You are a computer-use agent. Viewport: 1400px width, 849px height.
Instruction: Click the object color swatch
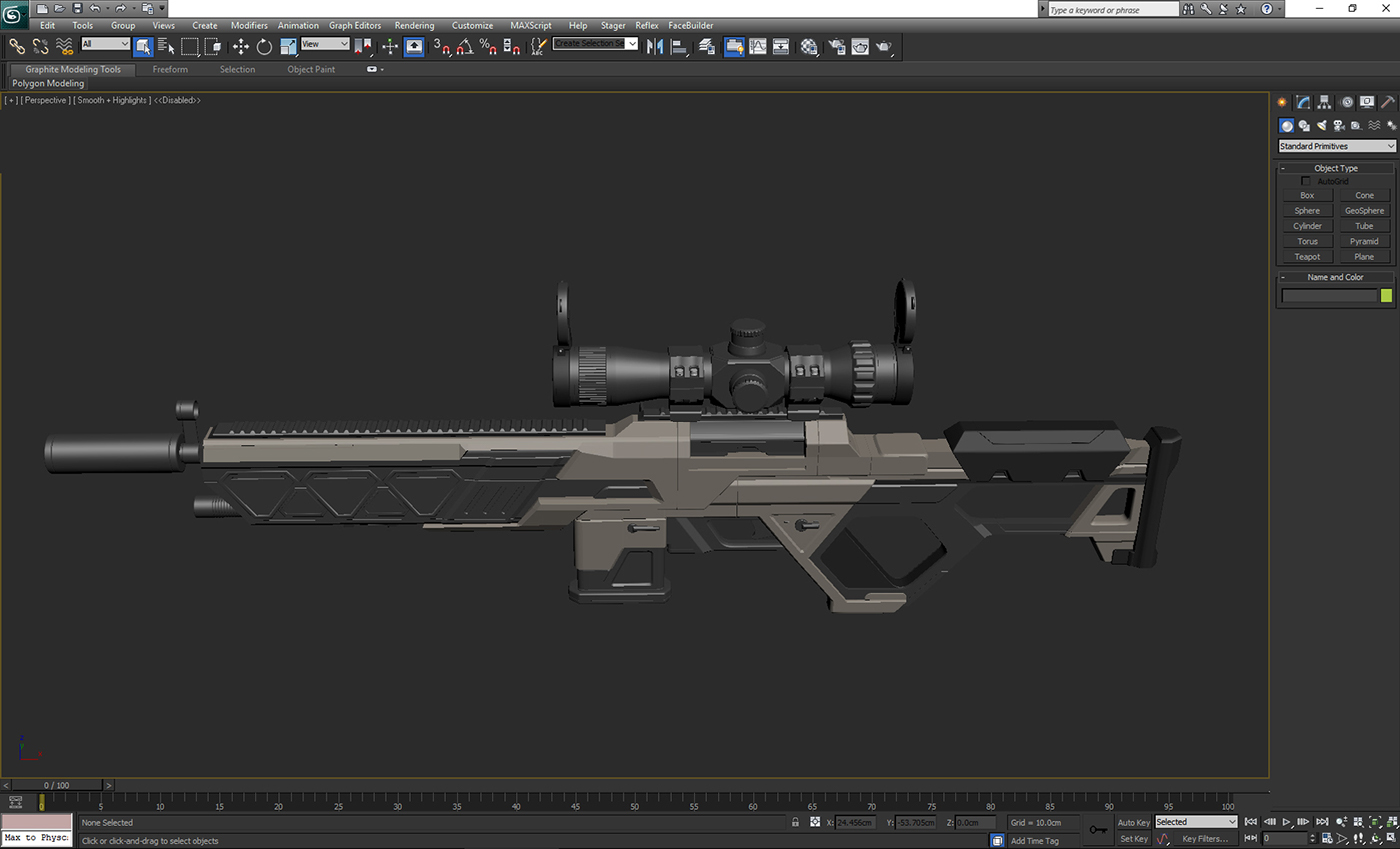tap(1385, 295)
